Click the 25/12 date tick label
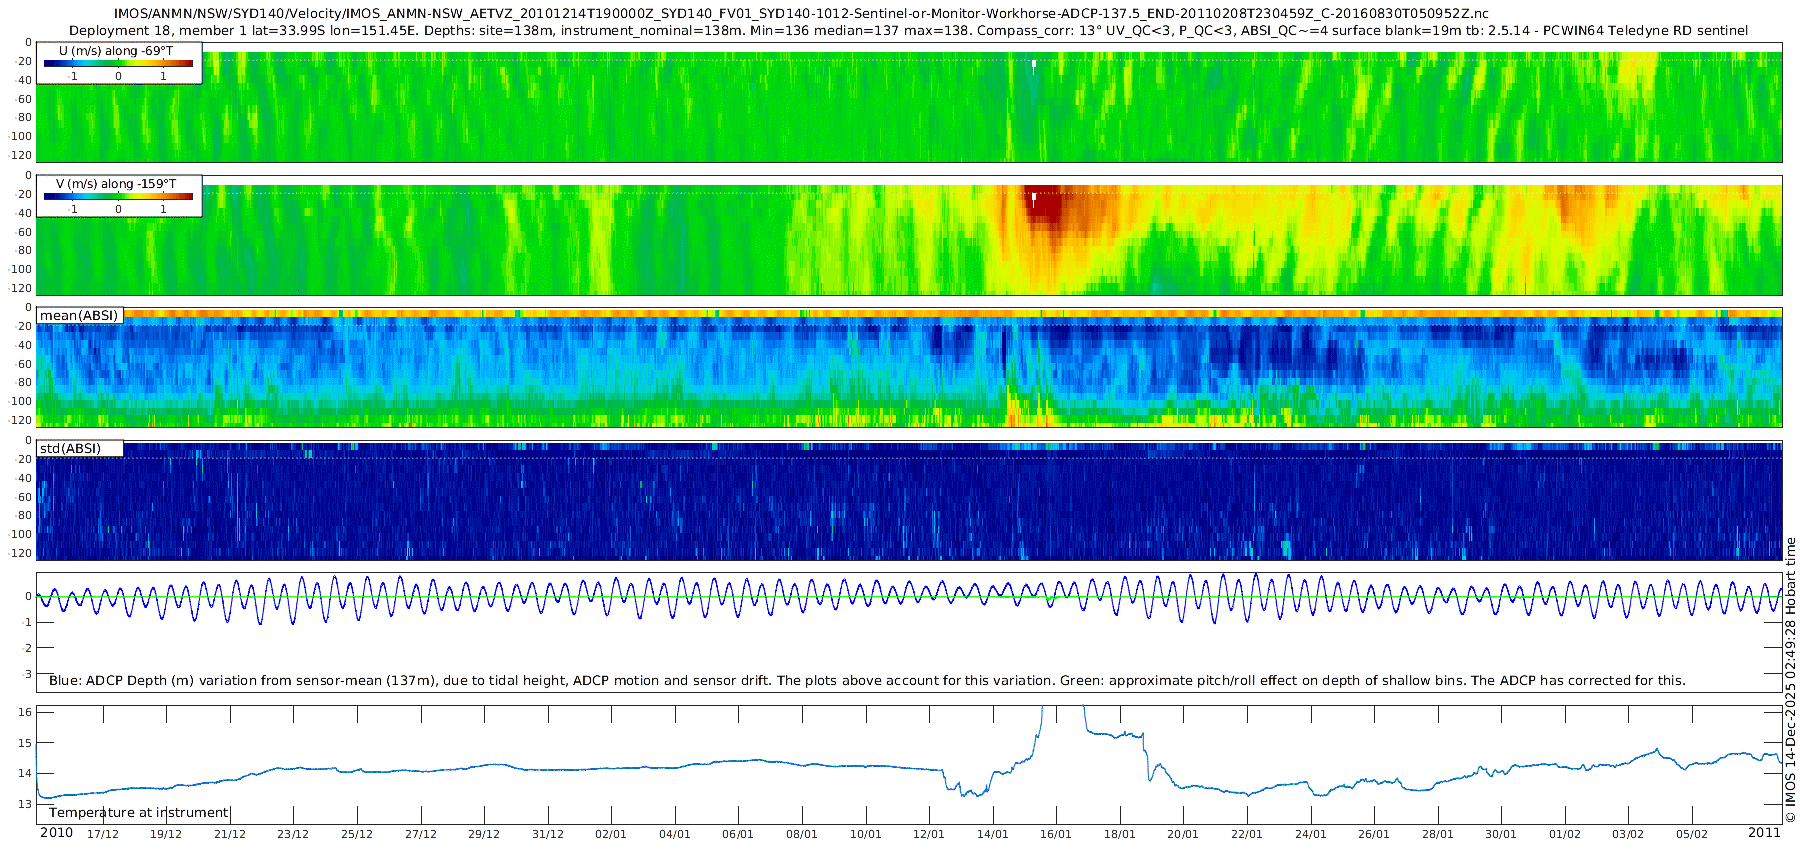Viewport: 1800px width, 850px height. [357, 834]
